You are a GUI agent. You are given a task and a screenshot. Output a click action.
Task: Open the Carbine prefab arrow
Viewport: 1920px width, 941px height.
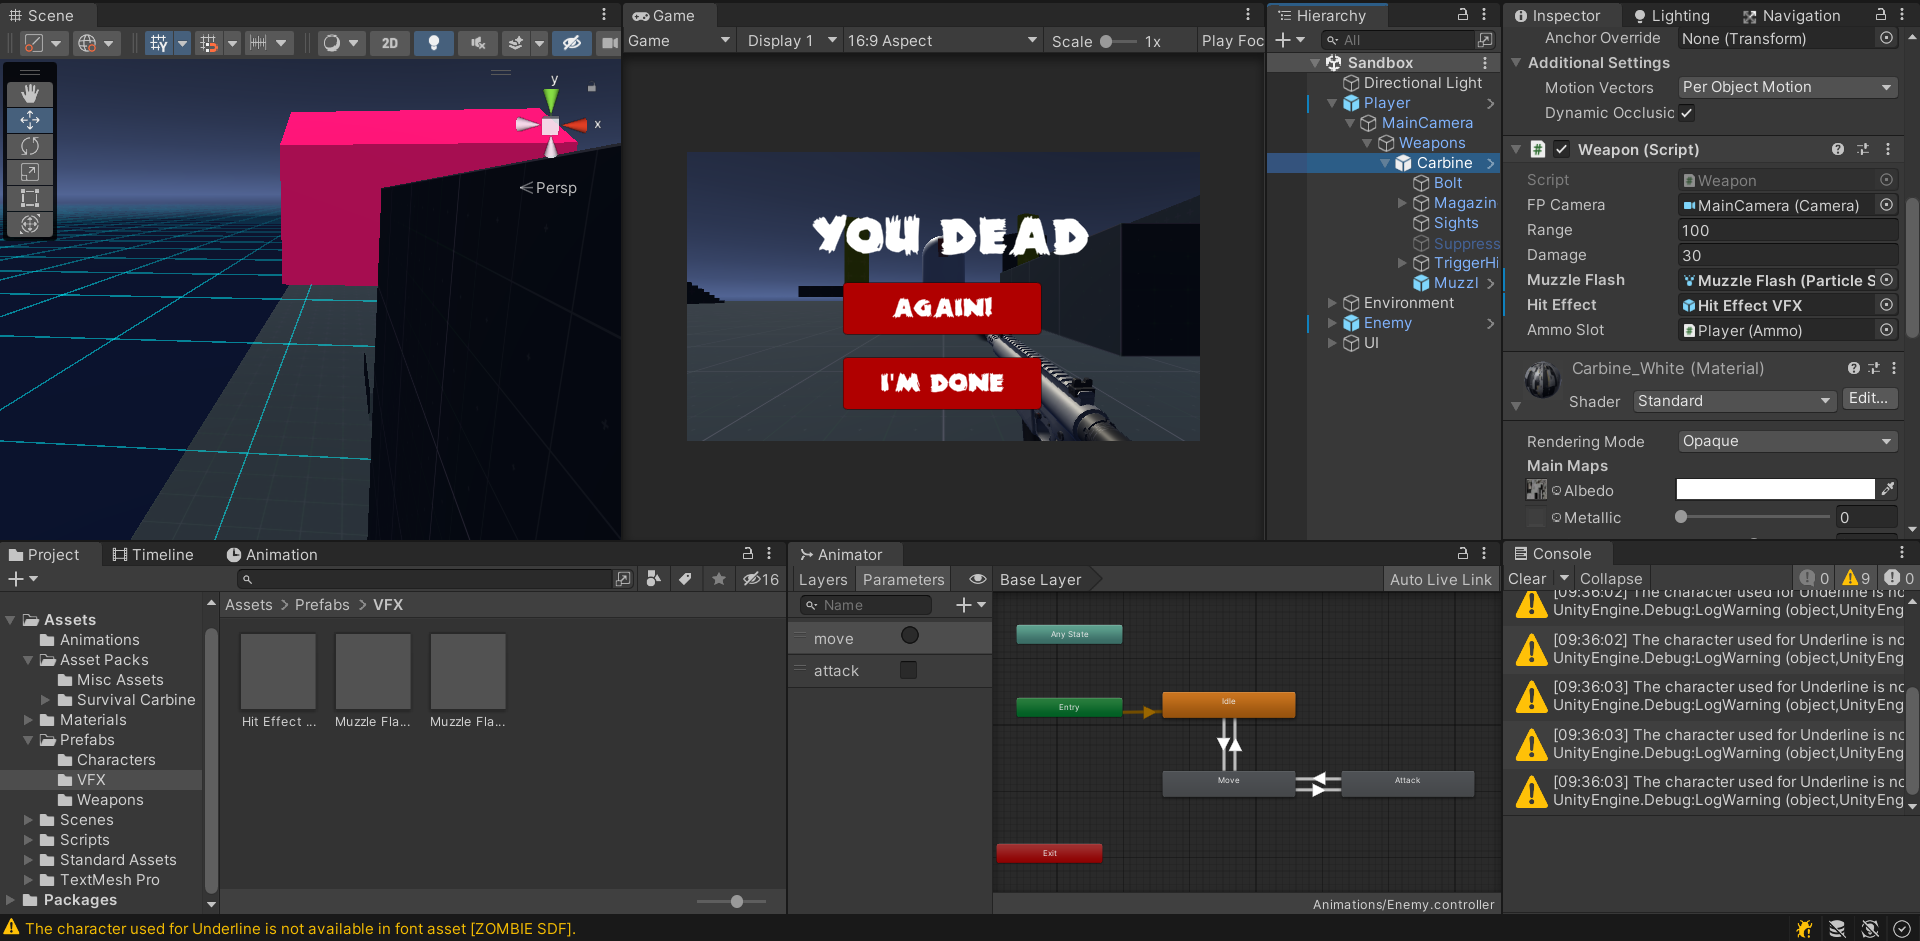[x=1491, y=163]
